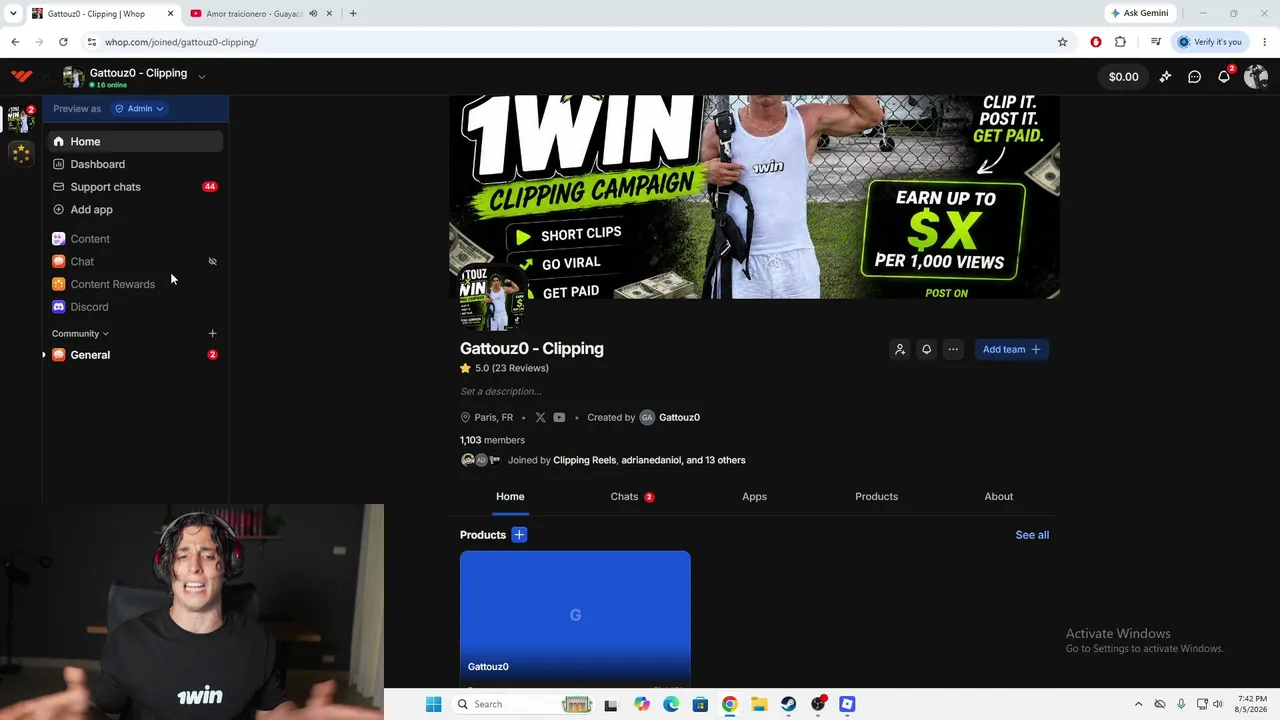Click the Verify it's you profile chip

pyautogui.click(x=1210, y=42)
